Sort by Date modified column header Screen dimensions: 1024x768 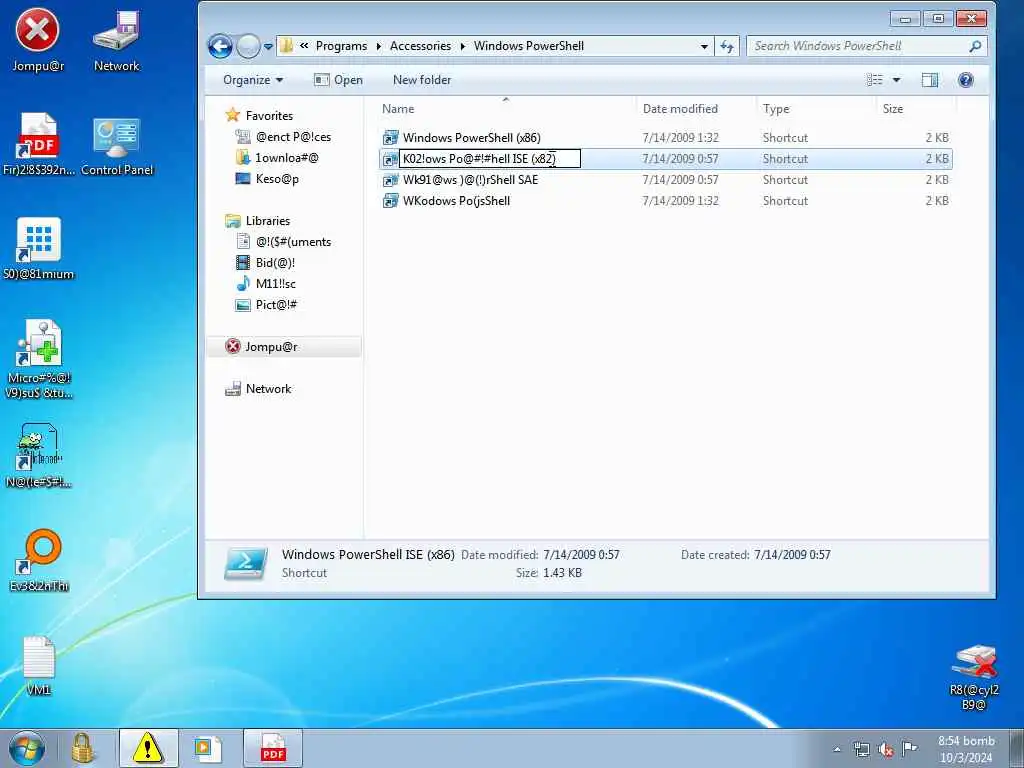tap(696, 108)
